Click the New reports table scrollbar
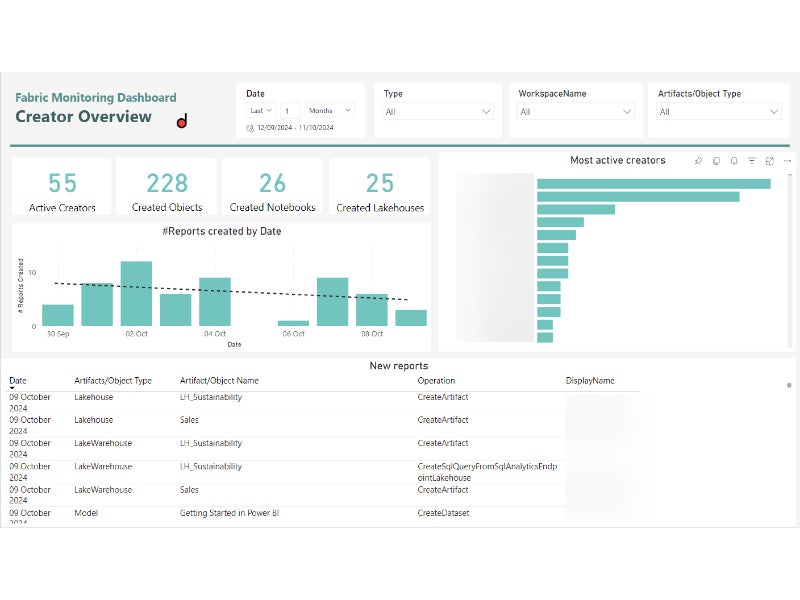This screenshot has width=800, height=600. point(789,385)
